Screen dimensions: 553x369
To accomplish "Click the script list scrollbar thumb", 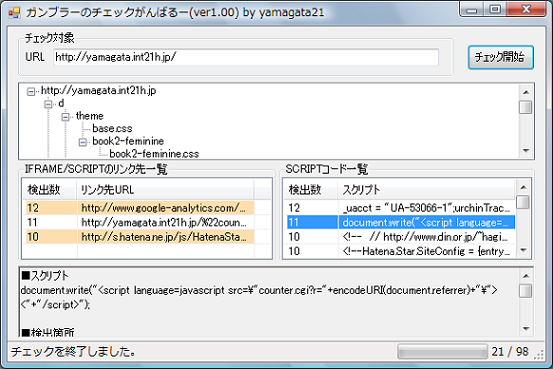I will point(523,202).
